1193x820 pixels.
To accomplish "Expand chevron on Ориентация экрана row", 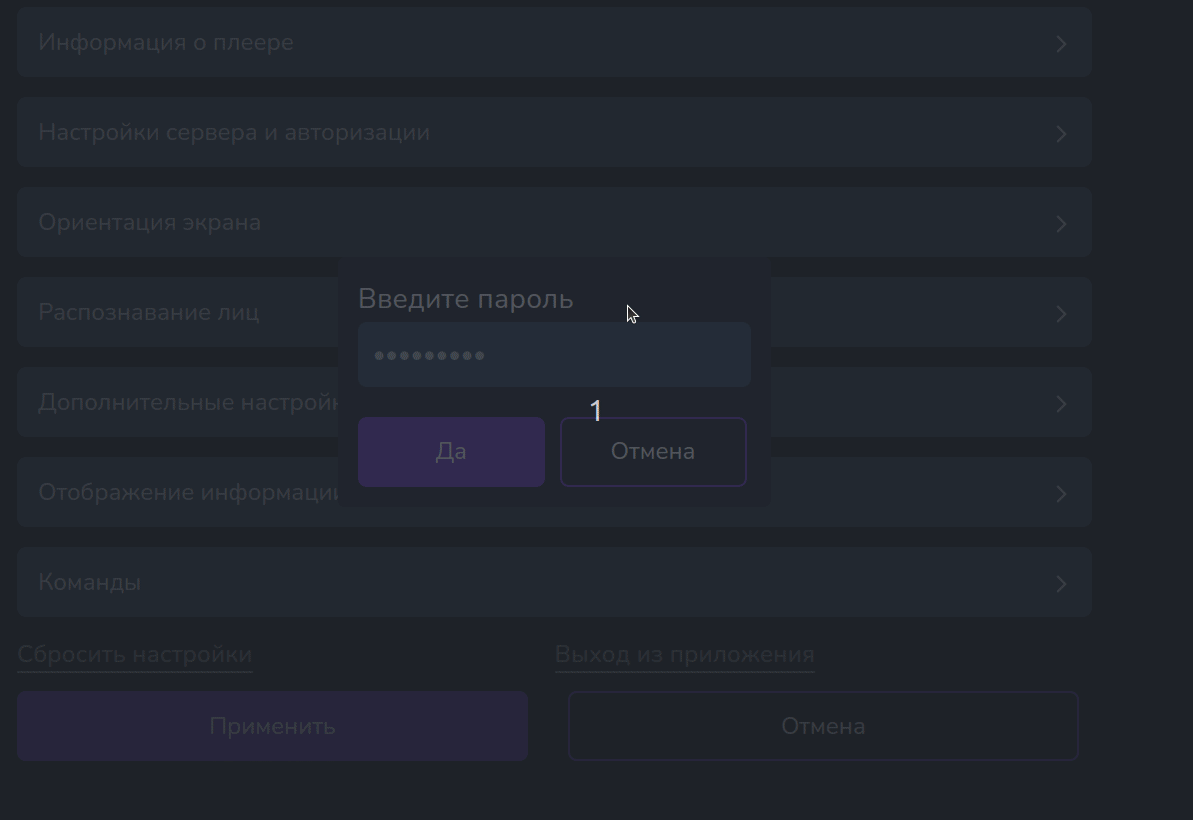I will 1061,224.
